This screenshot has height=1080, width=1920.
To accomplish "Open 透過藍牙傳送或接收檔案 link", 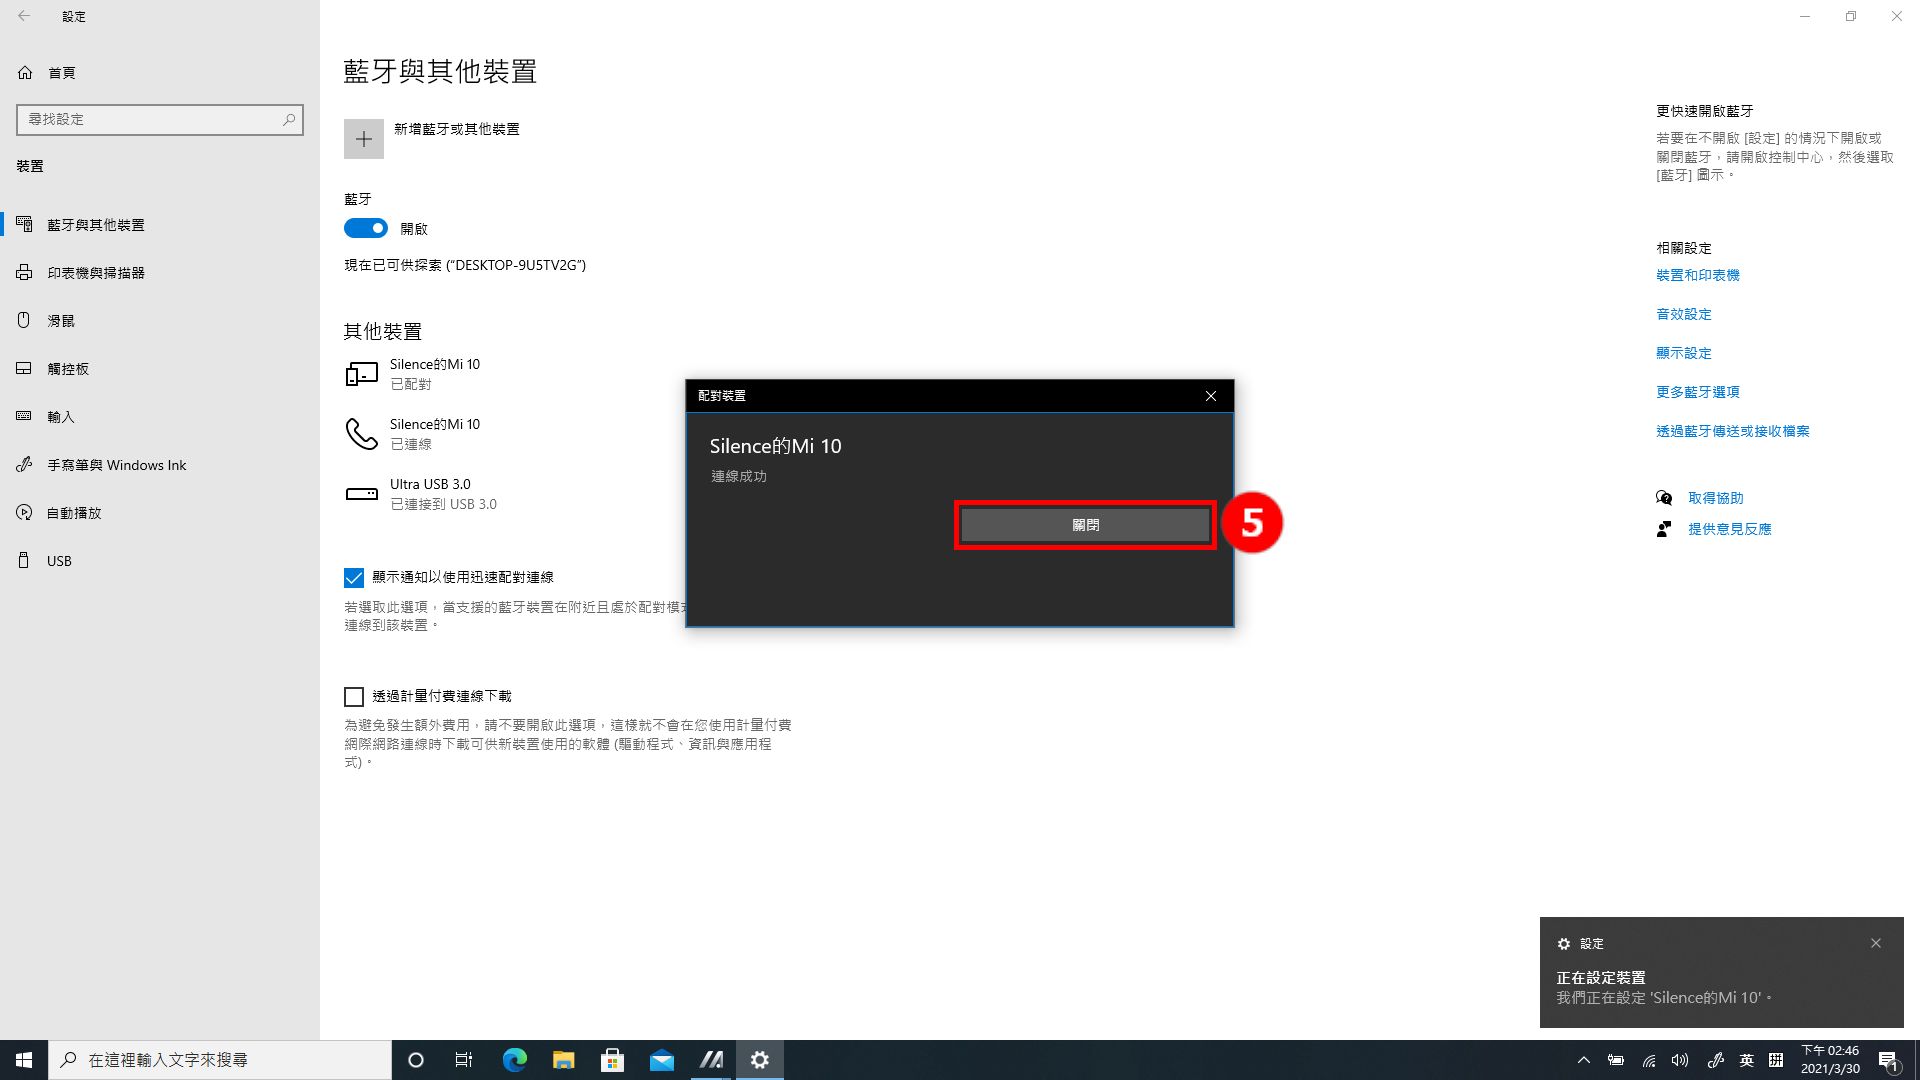I will point(1732,431).
